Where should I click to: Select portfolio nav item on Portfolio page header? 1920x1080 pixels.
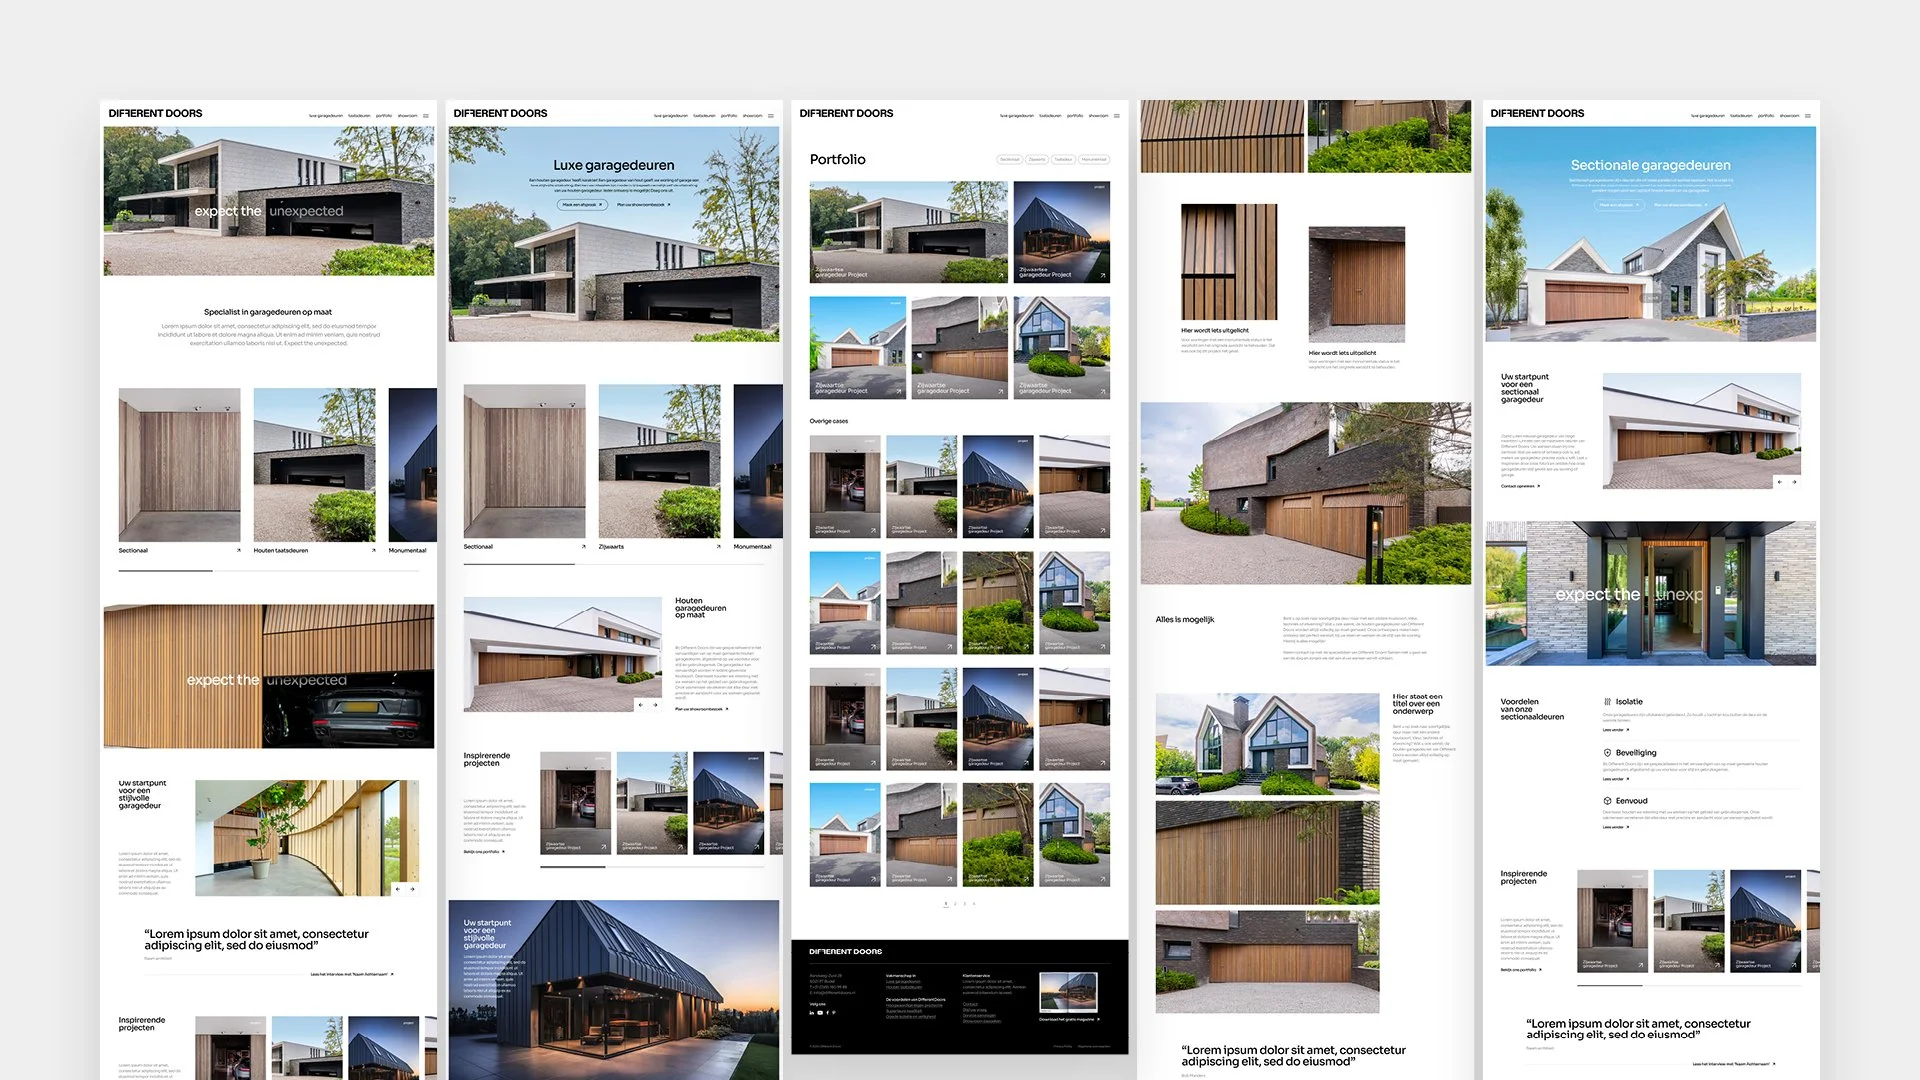[1075, 116]
